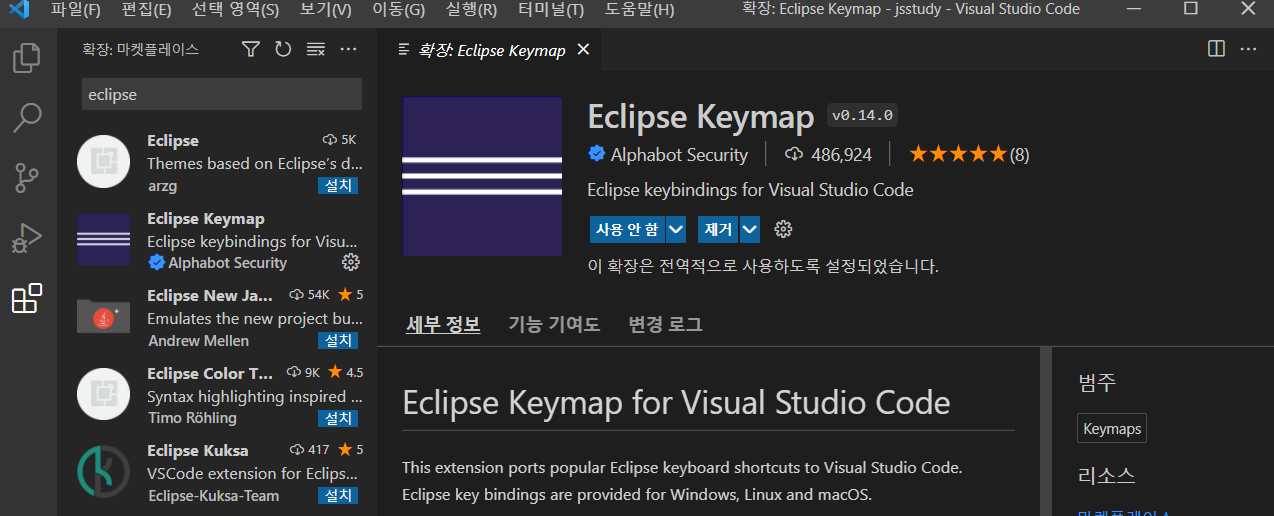The image size is (1274, 516).
Task: Click the Eclipse Keymap extension title
Action: [x=701, y=117]
